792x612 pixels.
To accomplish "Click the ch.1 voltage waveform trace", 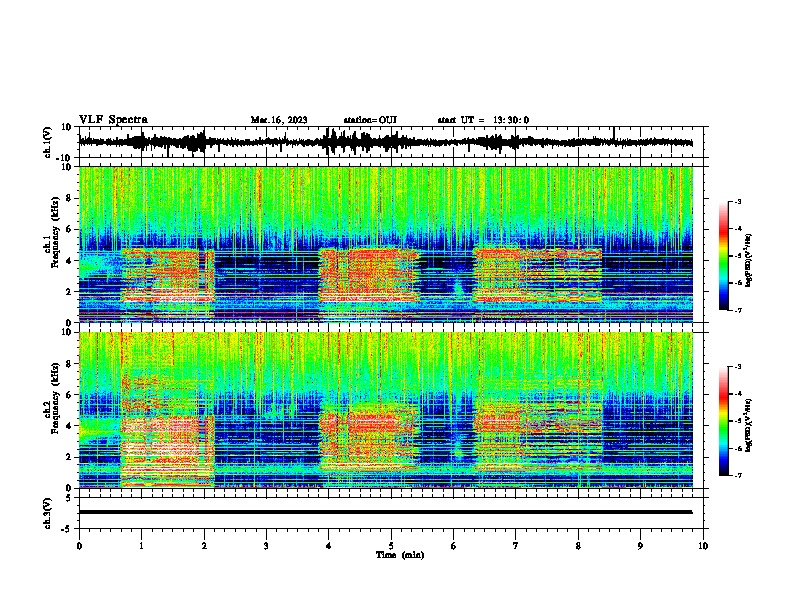I will click(x=385, y=142).
